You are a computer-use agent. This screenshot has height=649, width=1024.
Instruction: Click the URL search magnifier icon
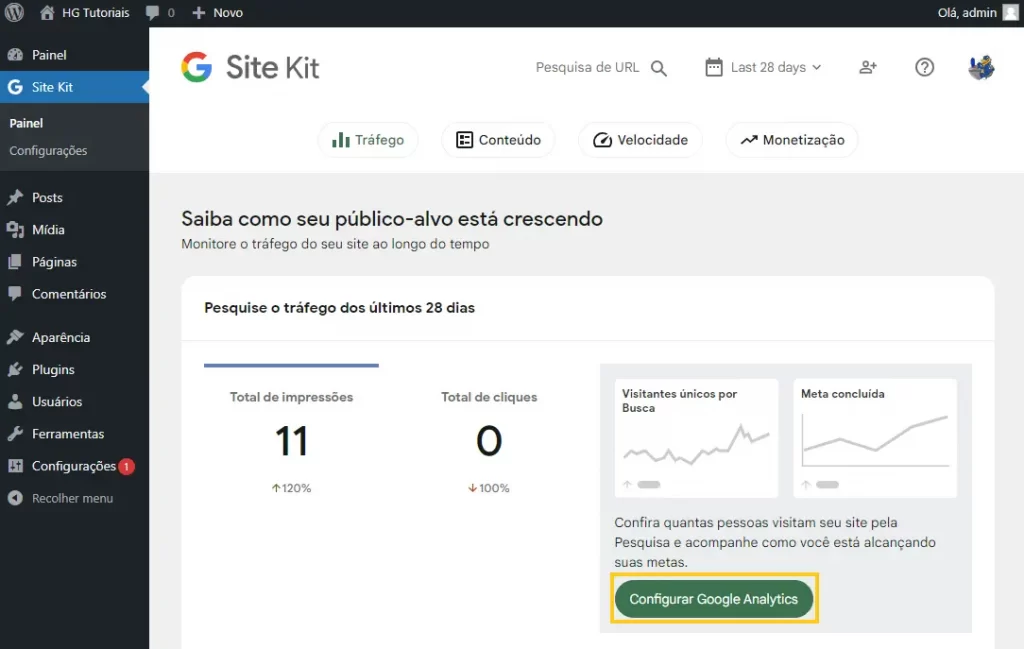click(659, 68)
